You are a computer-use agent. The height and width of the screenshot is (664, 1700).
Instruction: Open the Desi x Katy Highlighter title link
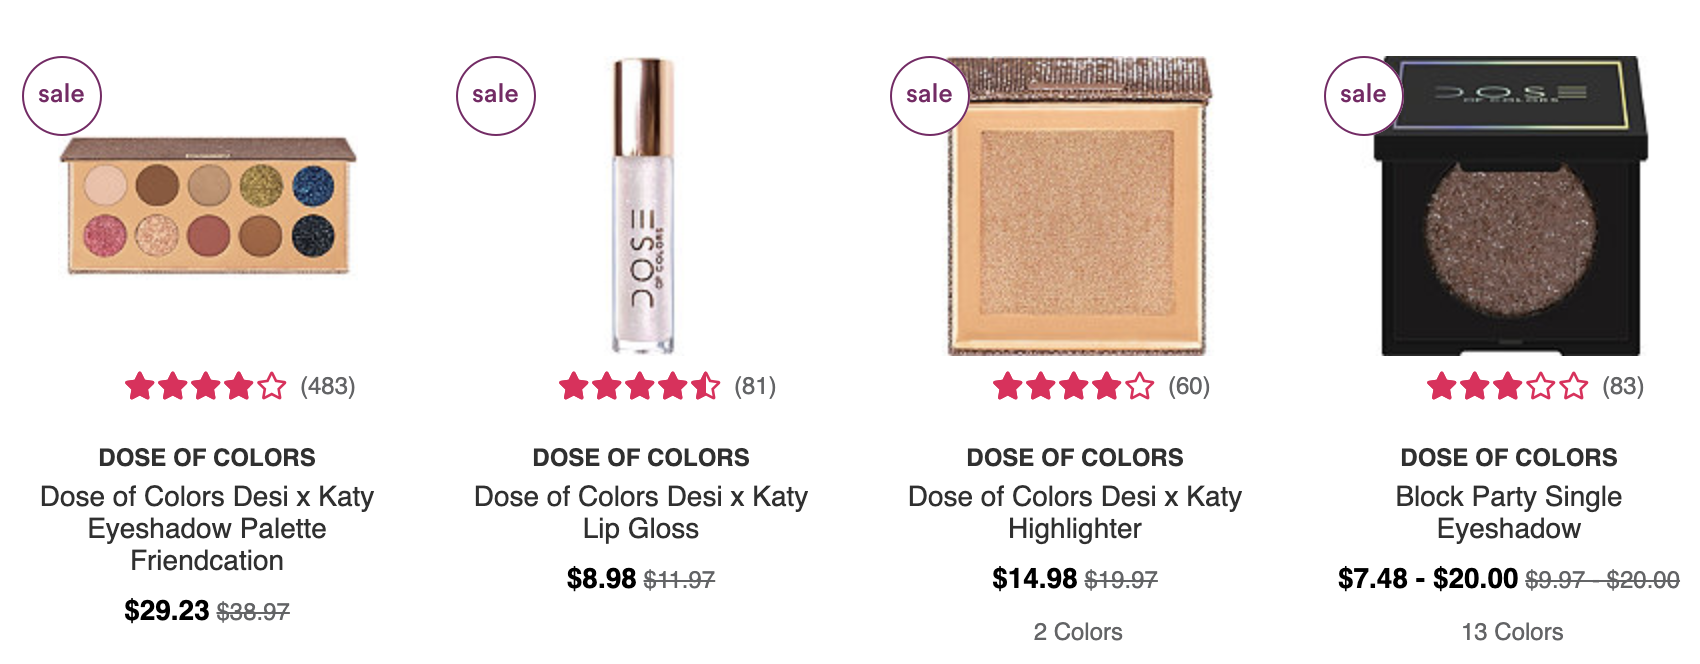click(1075, 512)
